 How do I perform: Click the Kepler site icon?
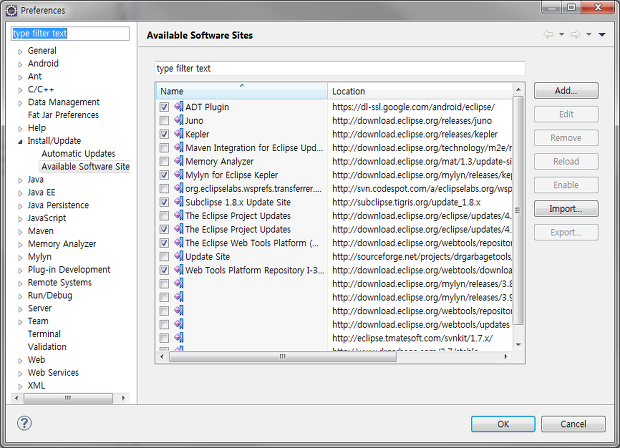pos(179,134)
